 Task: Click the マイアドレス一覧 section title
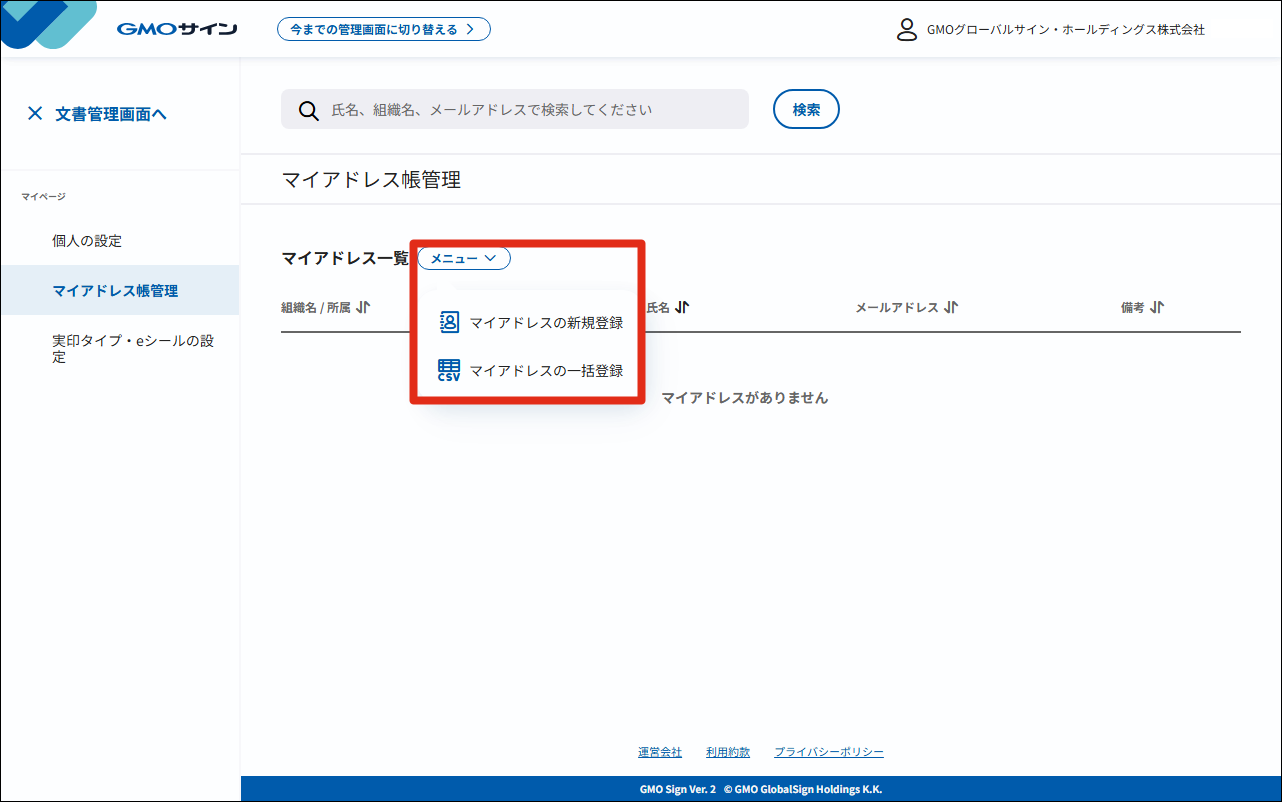345,258
